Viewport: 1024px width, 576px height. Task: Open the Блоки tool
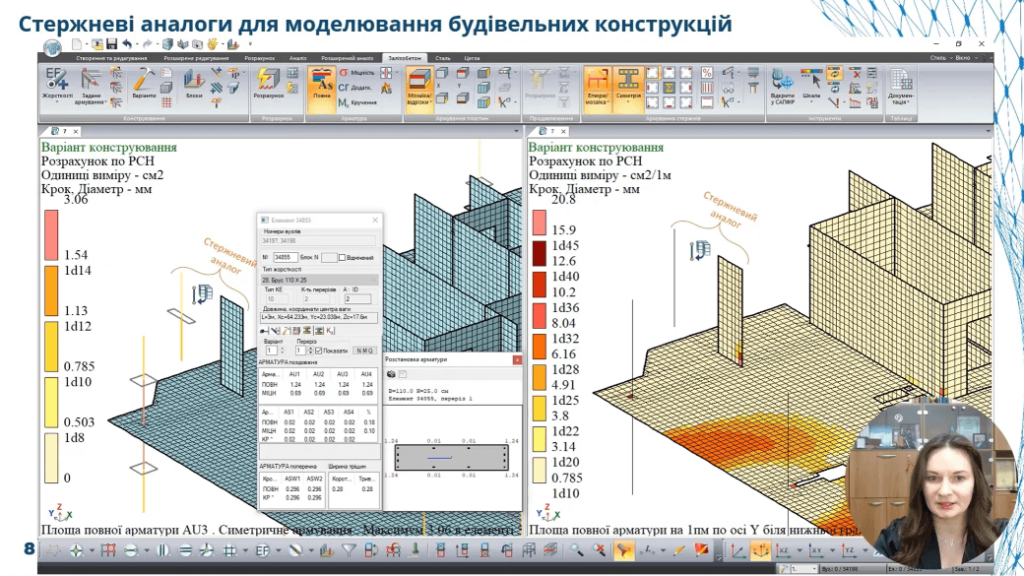pos(194,80)
